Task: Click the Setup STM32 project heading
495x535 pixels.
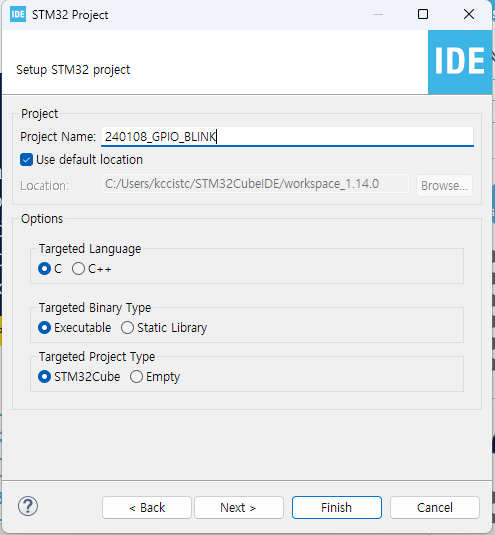Action: [x=73, y=70]
